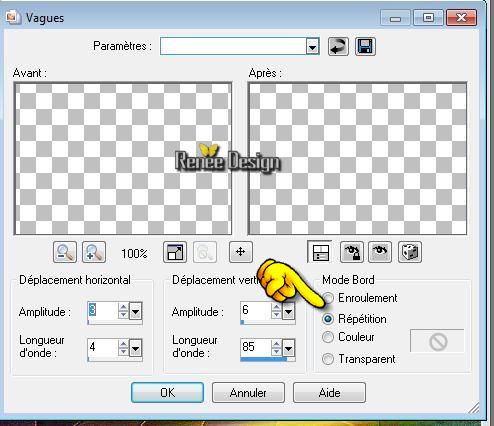This screenshot has width=494, height=426.
Task: Click the Annuler button
Action: coord(248,393)
